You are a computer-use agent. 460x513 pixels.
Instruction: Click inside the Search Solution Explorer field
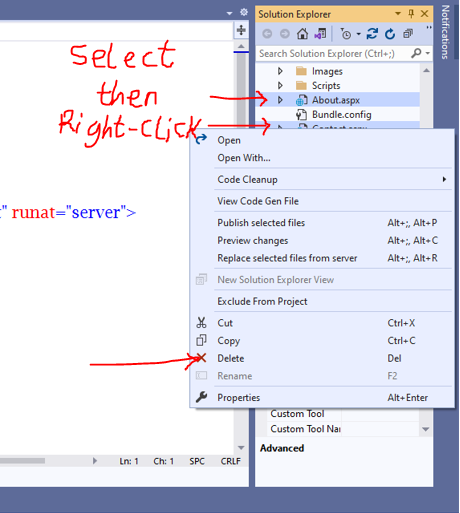click(333, 53)
